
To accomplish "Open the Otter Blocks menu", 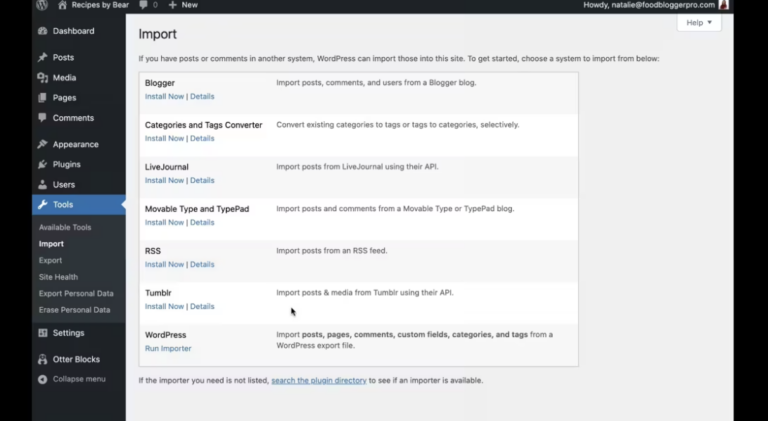I will click(x=78, y=359).
